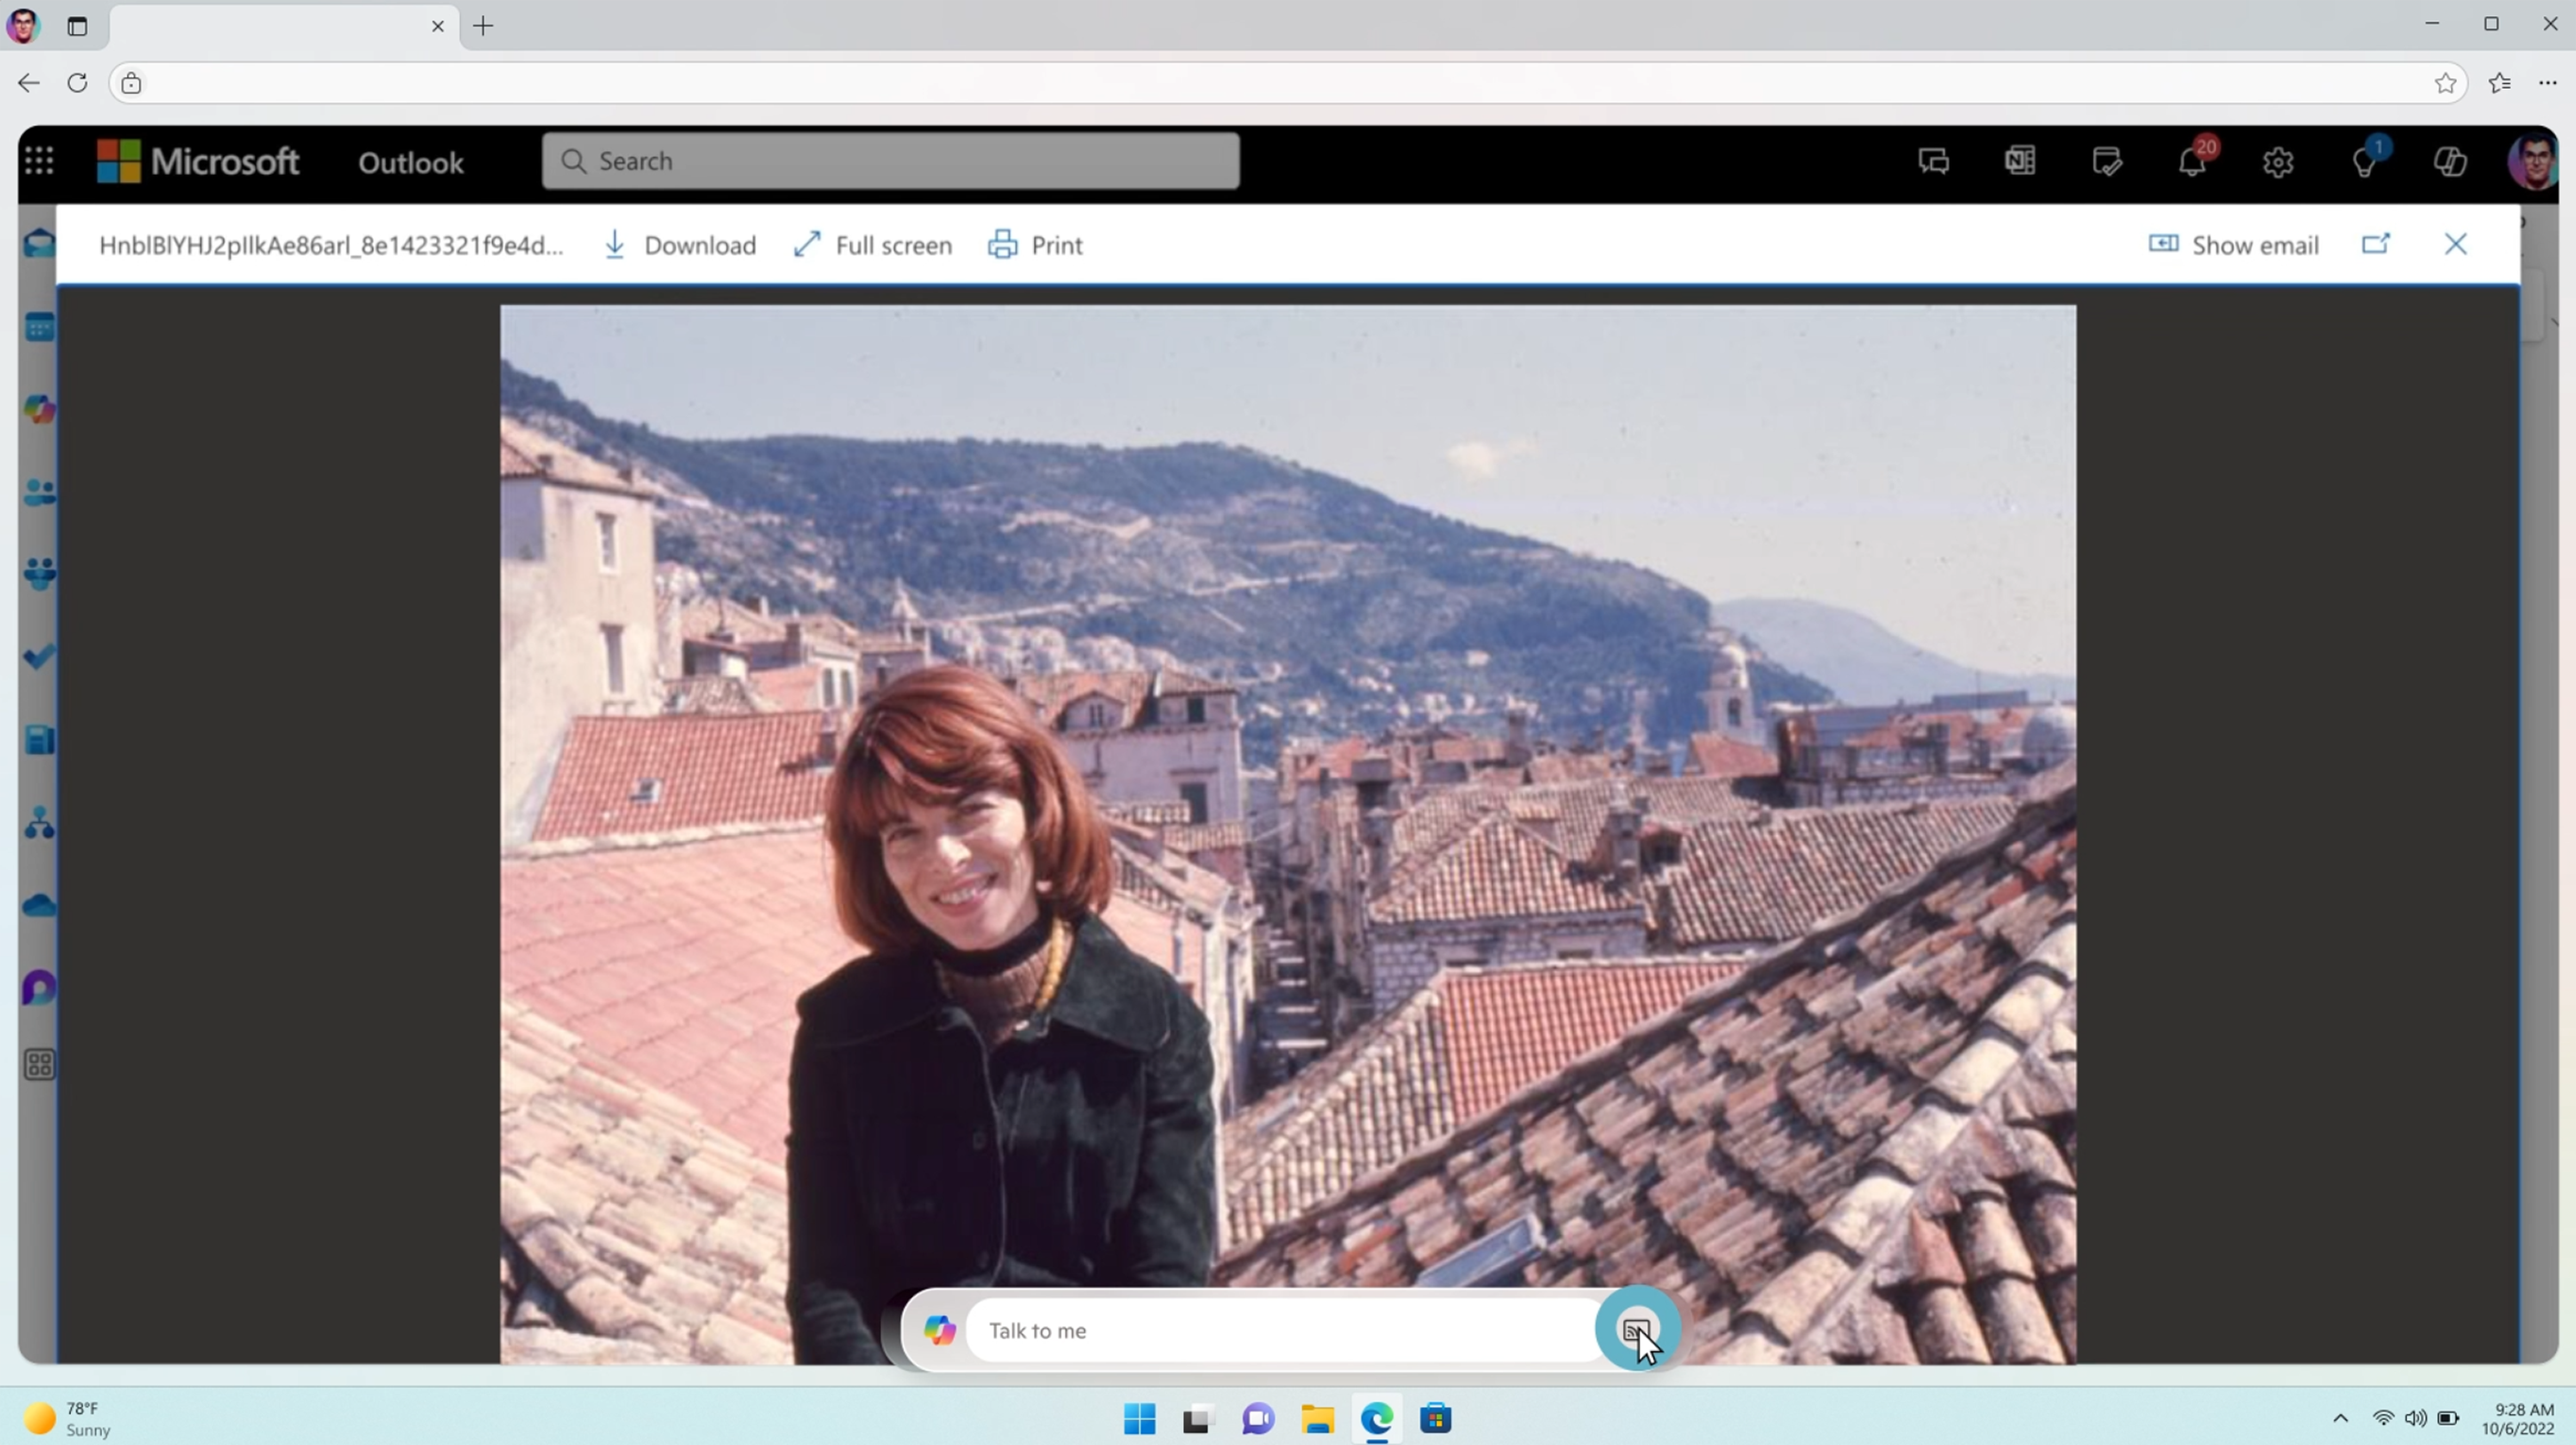
Task: Print the attached photo
Action: coord(1035,245)
